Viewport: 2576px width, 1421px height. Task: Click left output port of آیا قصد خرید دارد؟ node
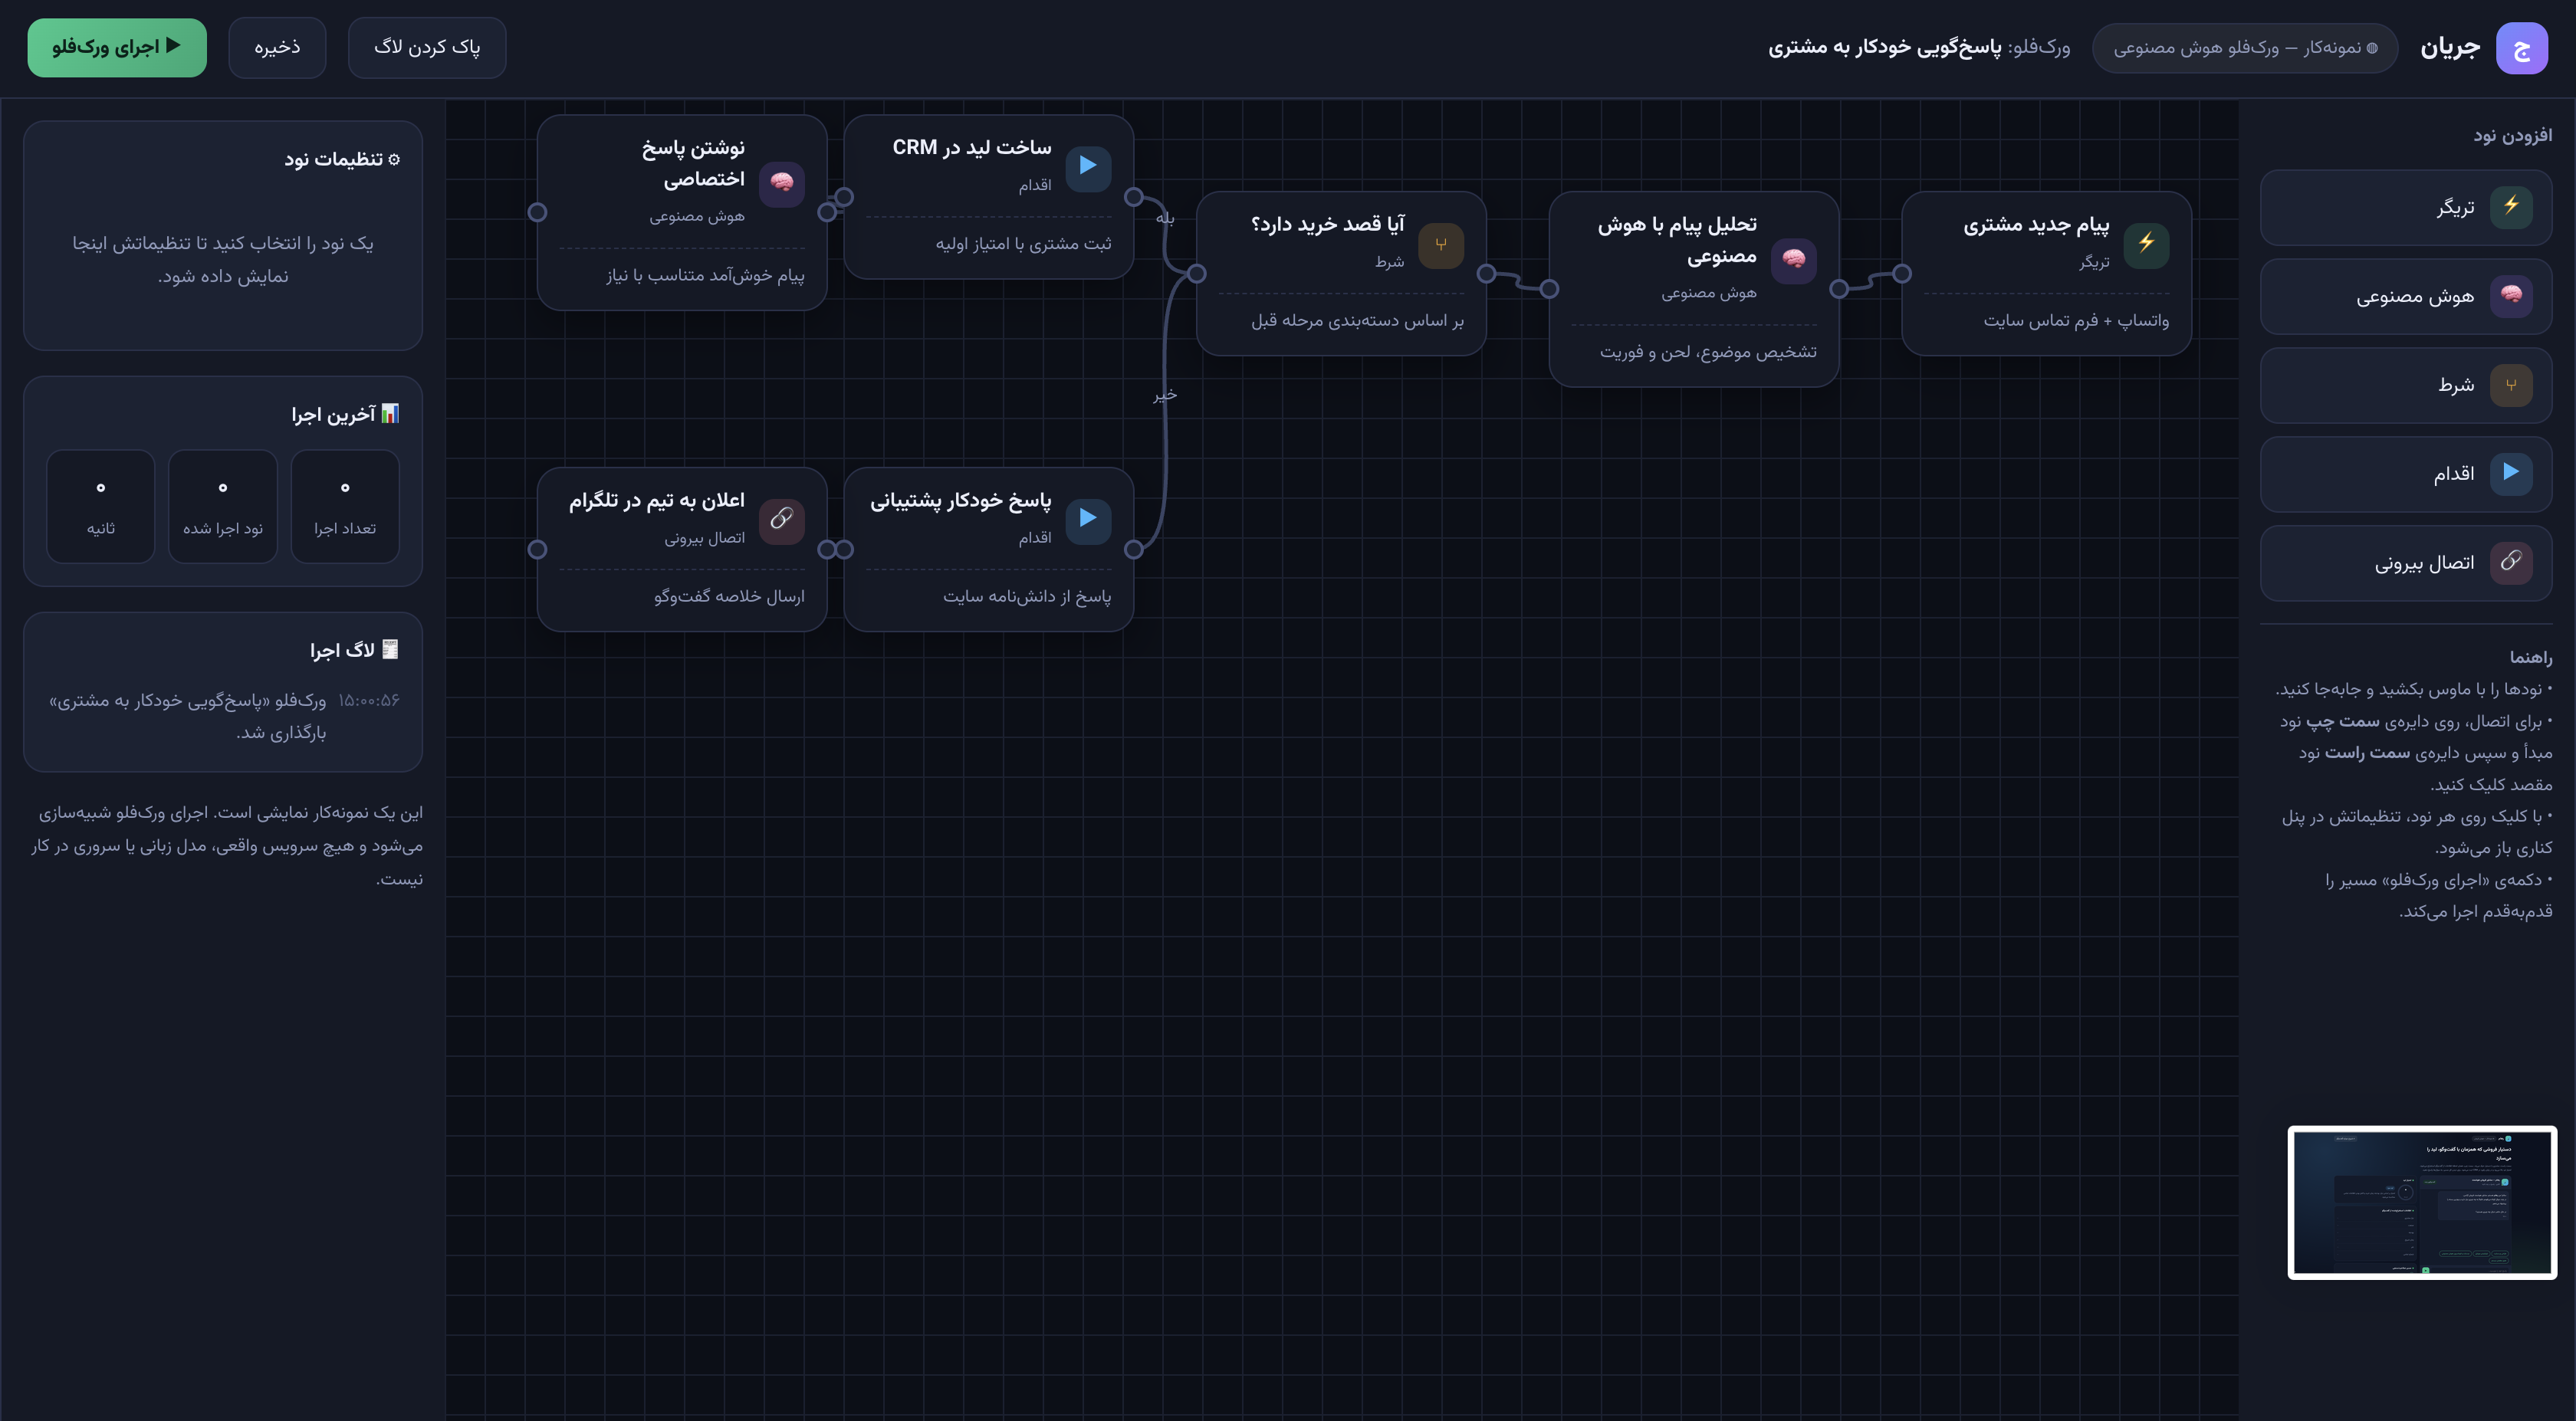click(1197, 274)
